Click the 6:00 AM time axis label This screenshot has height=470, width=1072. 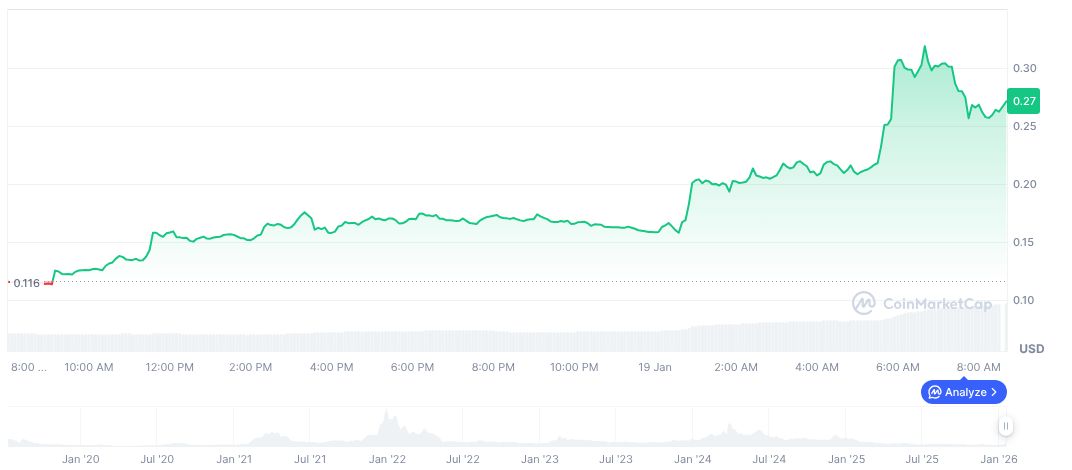pos(898,367)
